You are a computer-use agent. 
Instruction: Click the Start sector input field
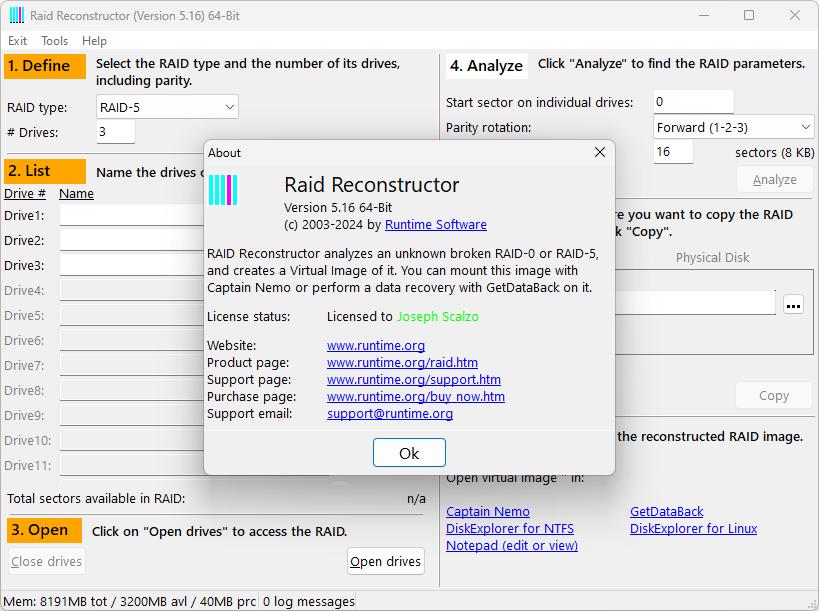pyautogui.click(x=693, y=102)
